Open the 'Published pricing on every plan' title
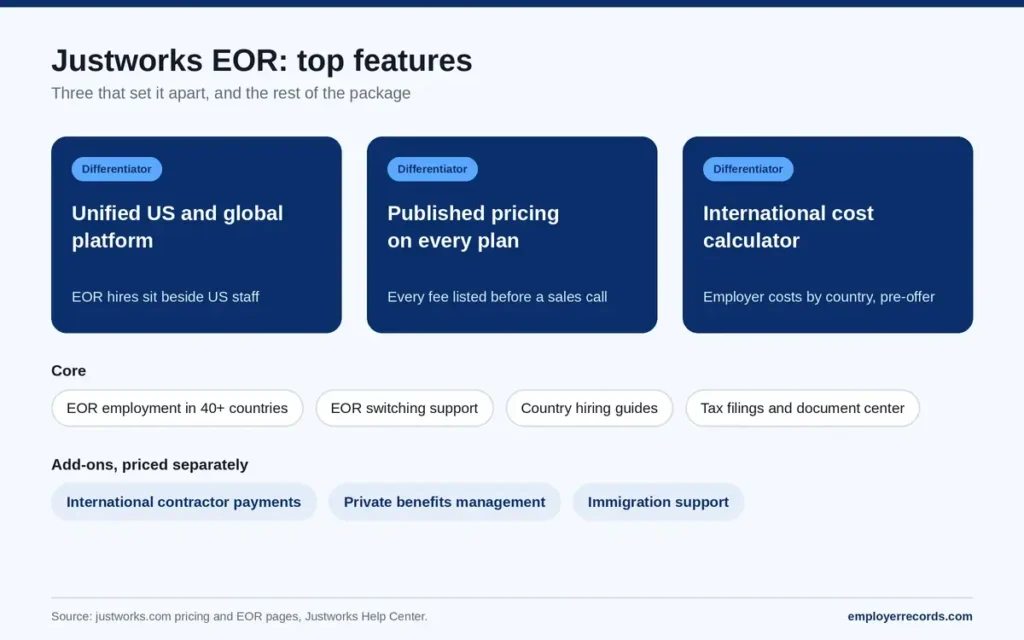This screenshot has width=1024, height=640. (473, 227)
